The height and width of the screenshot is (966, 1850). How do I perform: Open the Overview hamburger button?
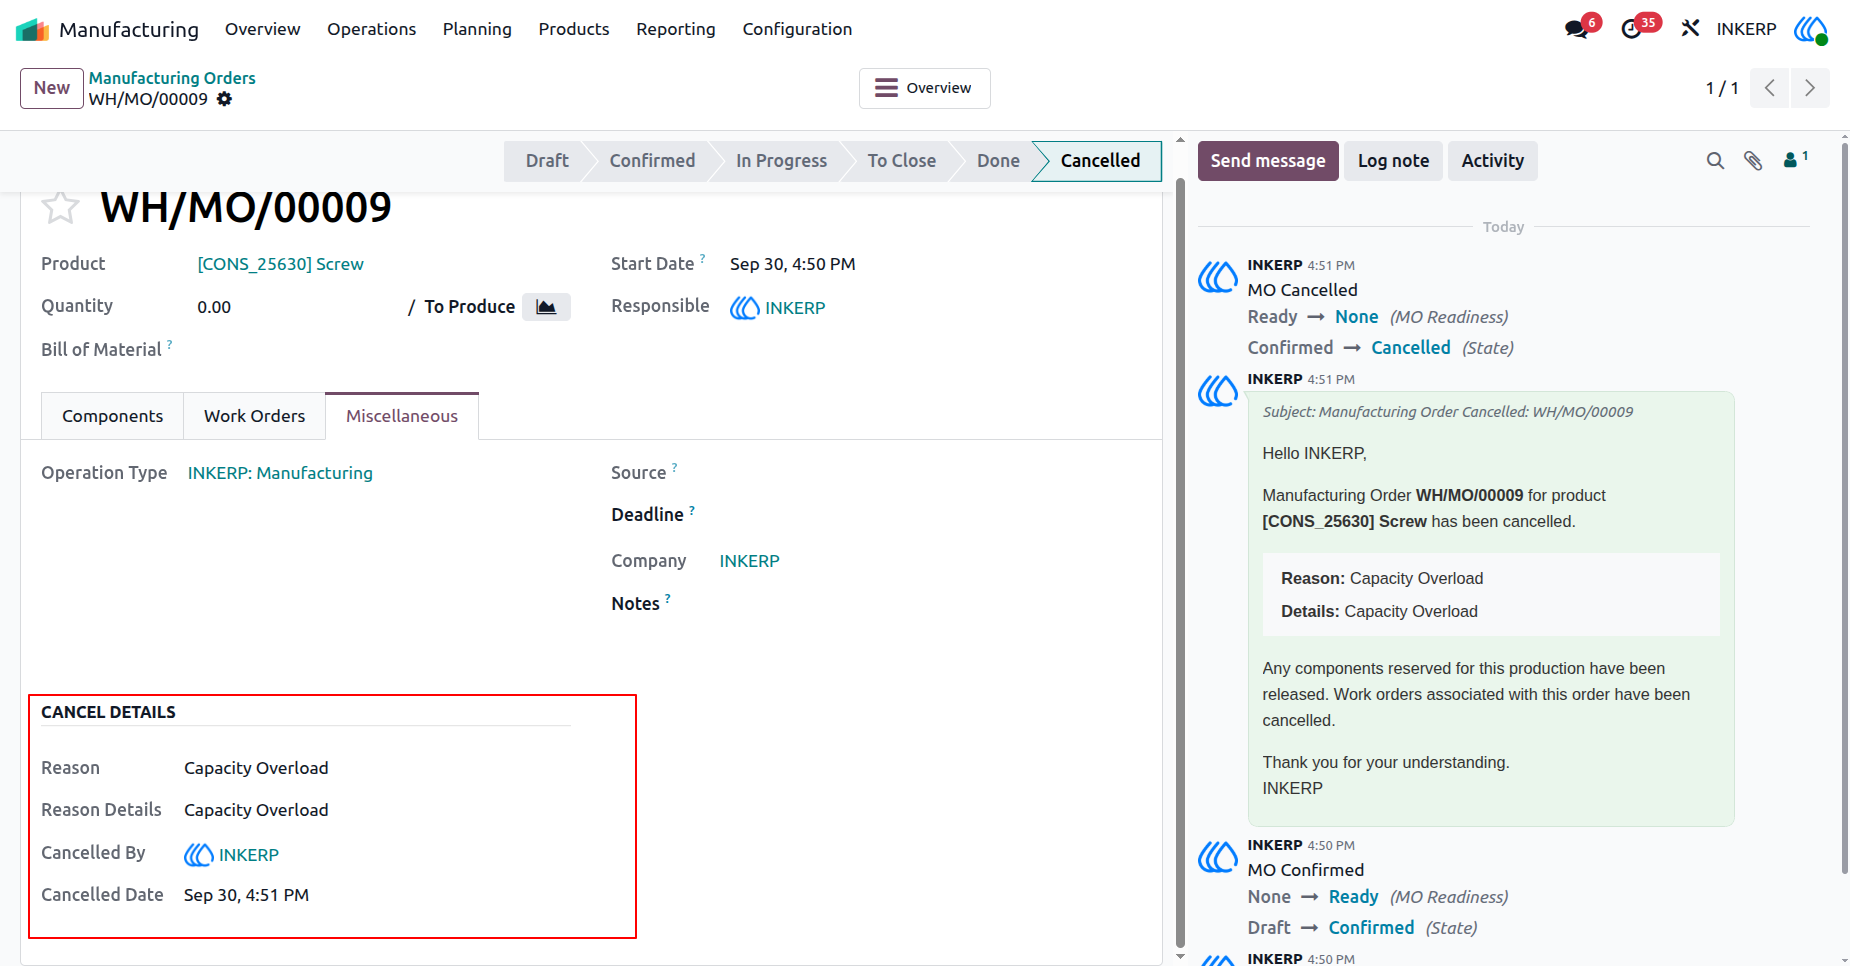pos(924,88)
